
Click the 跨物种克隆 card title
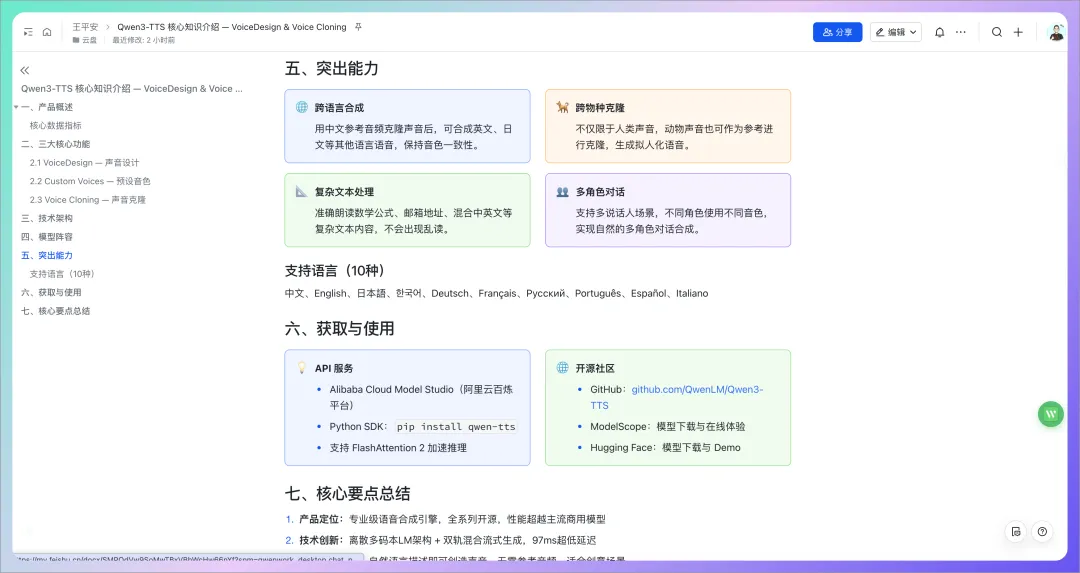coord(600,107)
